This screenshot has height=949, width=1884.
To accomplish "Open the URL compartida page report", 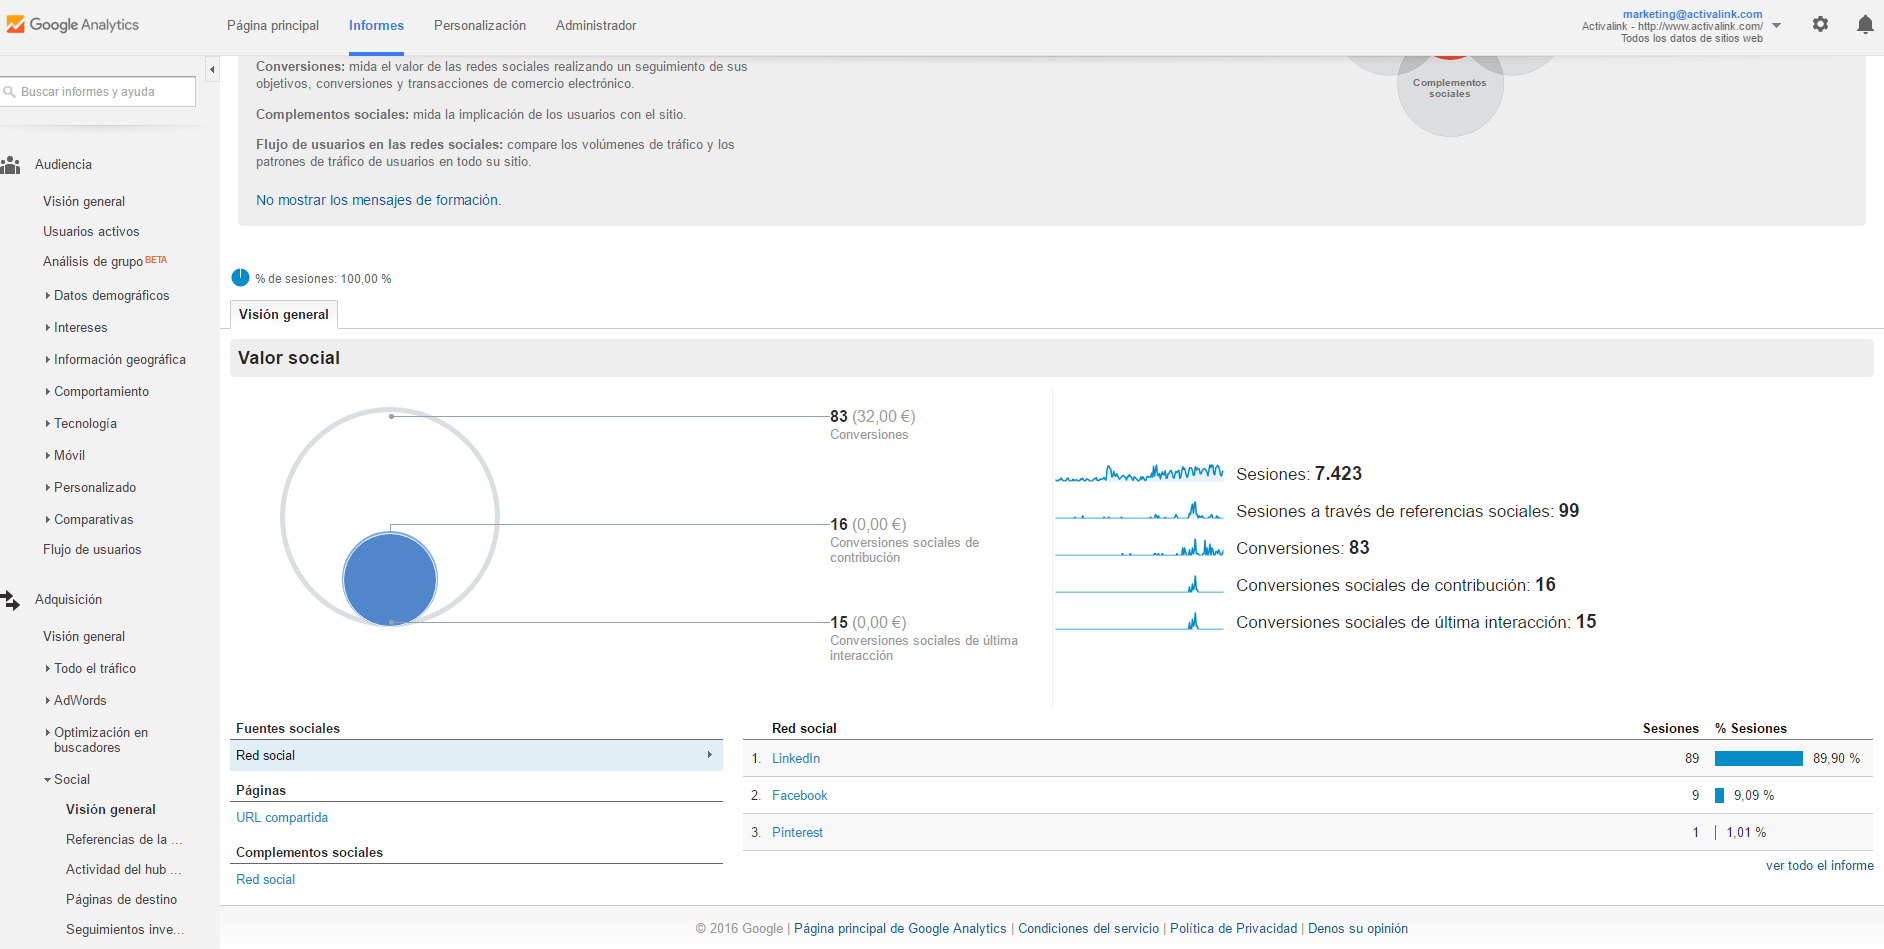I will (281, 817).
